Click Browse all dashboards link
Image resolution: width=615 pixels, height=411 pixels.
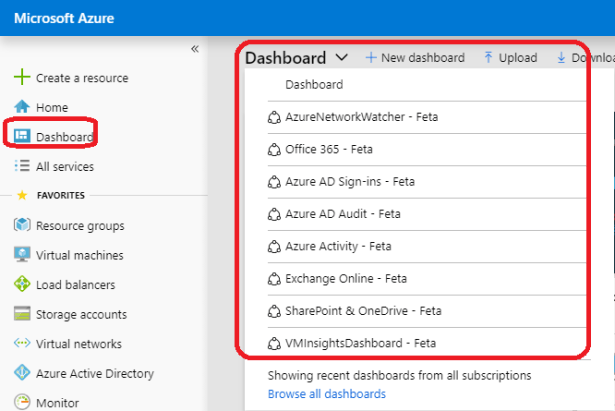pos(327,394)
